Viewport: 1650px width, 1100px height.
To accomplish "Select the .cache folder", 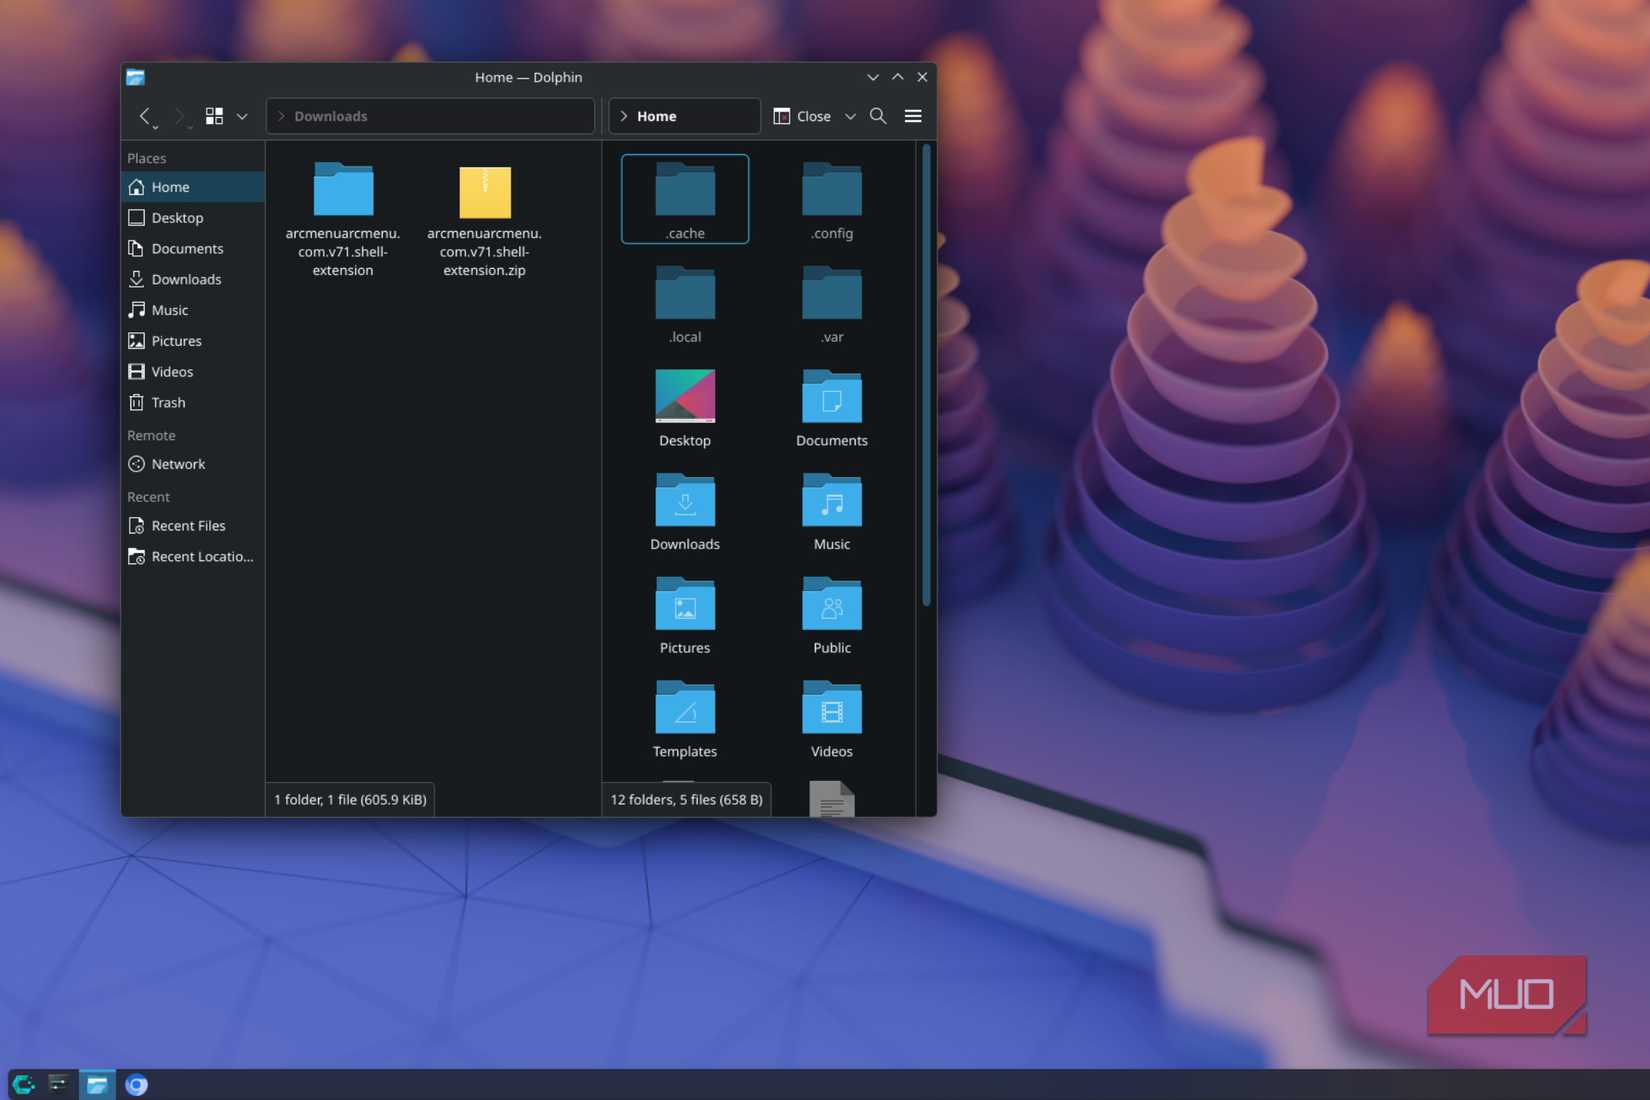I will [684, 198].
